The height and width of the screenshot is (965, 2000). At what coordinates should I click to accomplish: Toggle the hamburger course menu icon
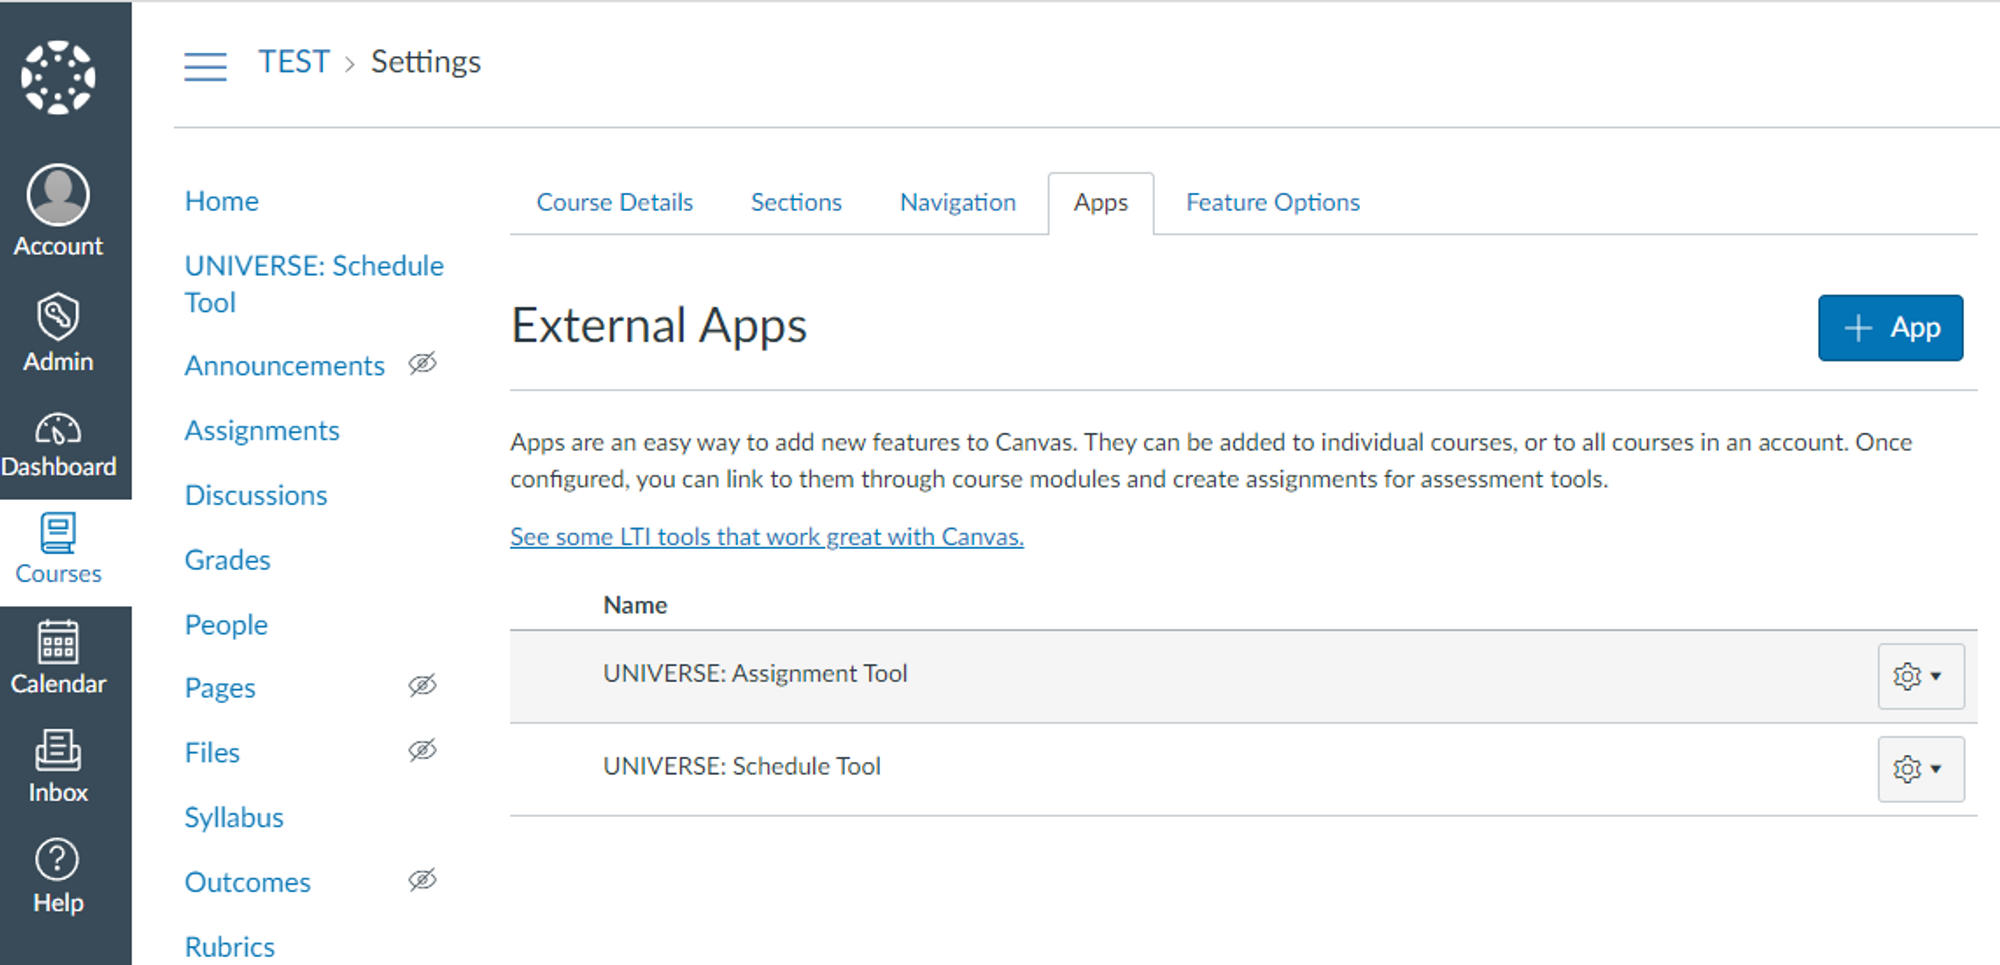tap(205, 66)
